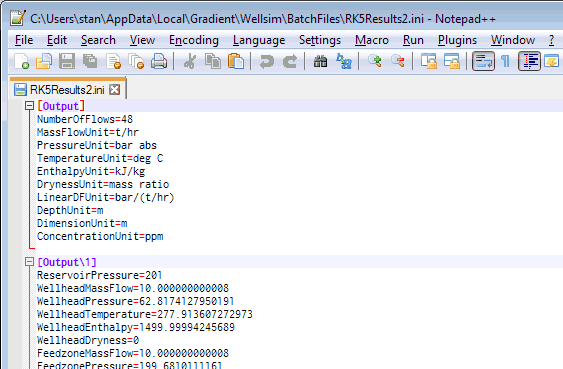Click the New file toolbar icon
563x369 pixels.
coord(22,61)
